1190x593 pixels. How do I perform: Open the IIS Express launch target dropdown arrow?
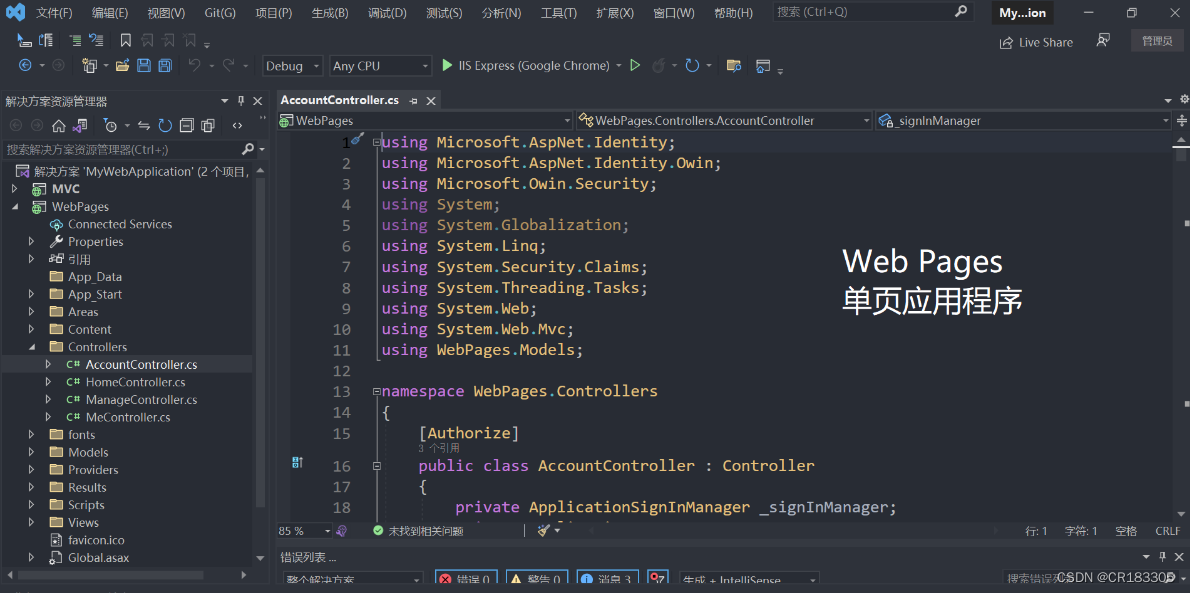619,66
